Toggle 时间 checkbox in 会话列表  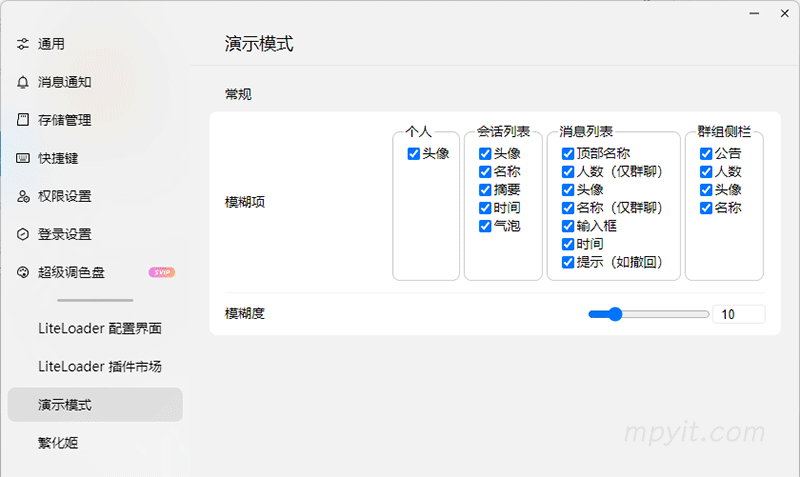coord(485,208)
